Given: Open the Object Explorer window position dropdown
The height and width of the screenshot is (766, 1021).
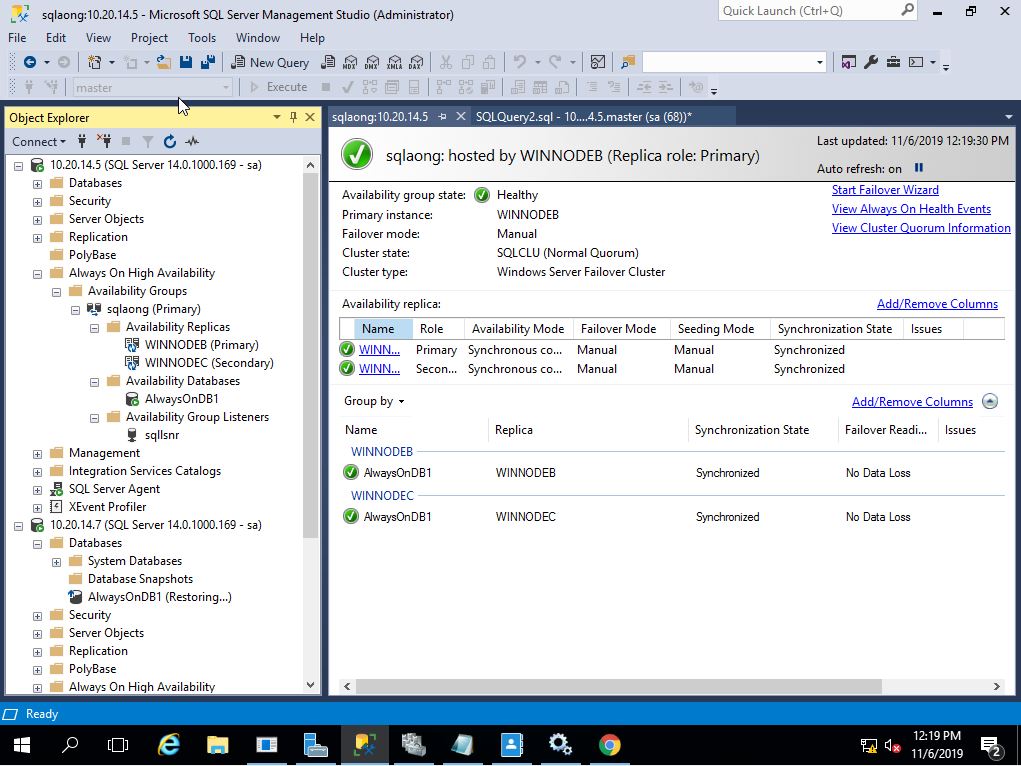Looking at the screenshot, I should click(x=277, y=117).
